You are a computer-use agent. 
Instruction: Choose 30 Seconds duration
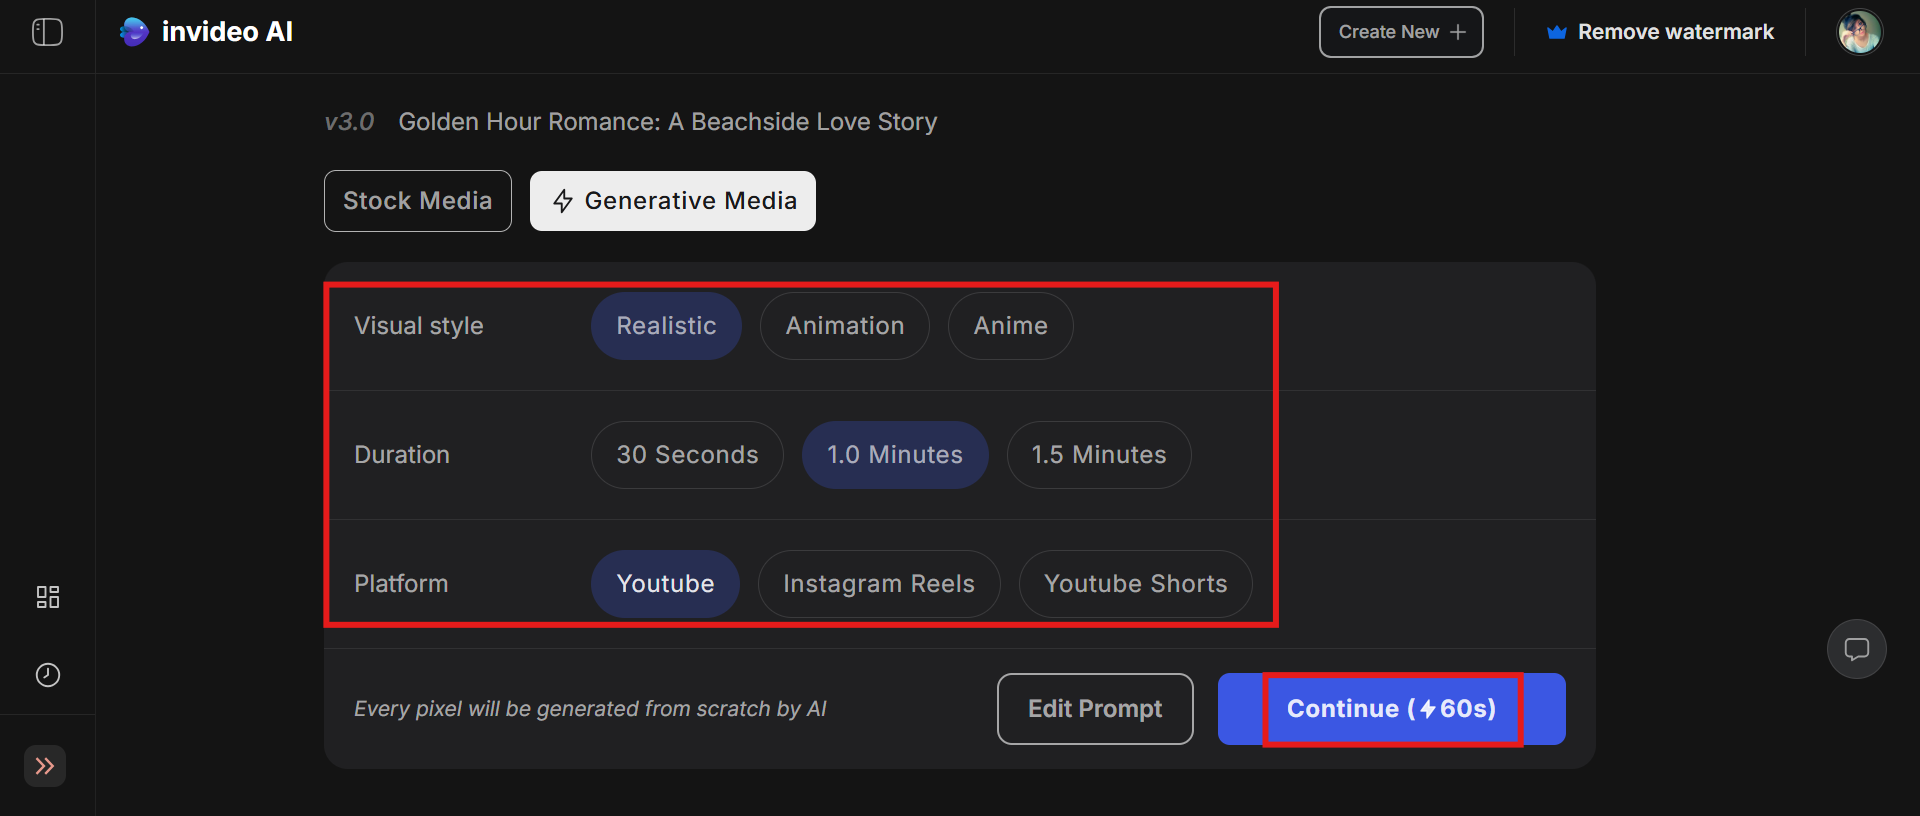687,455
